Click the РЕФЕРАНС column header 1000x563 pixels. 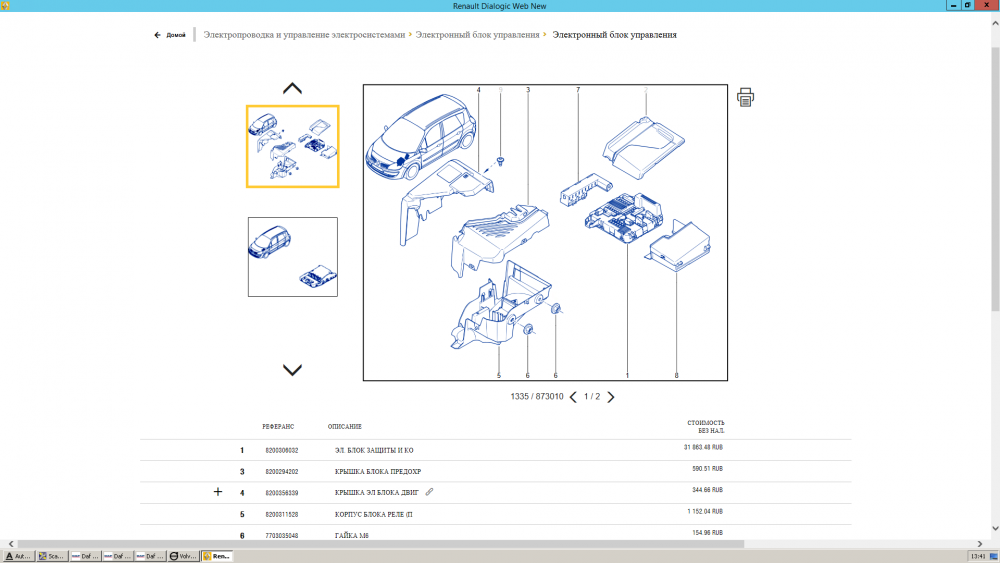[278, 427]
